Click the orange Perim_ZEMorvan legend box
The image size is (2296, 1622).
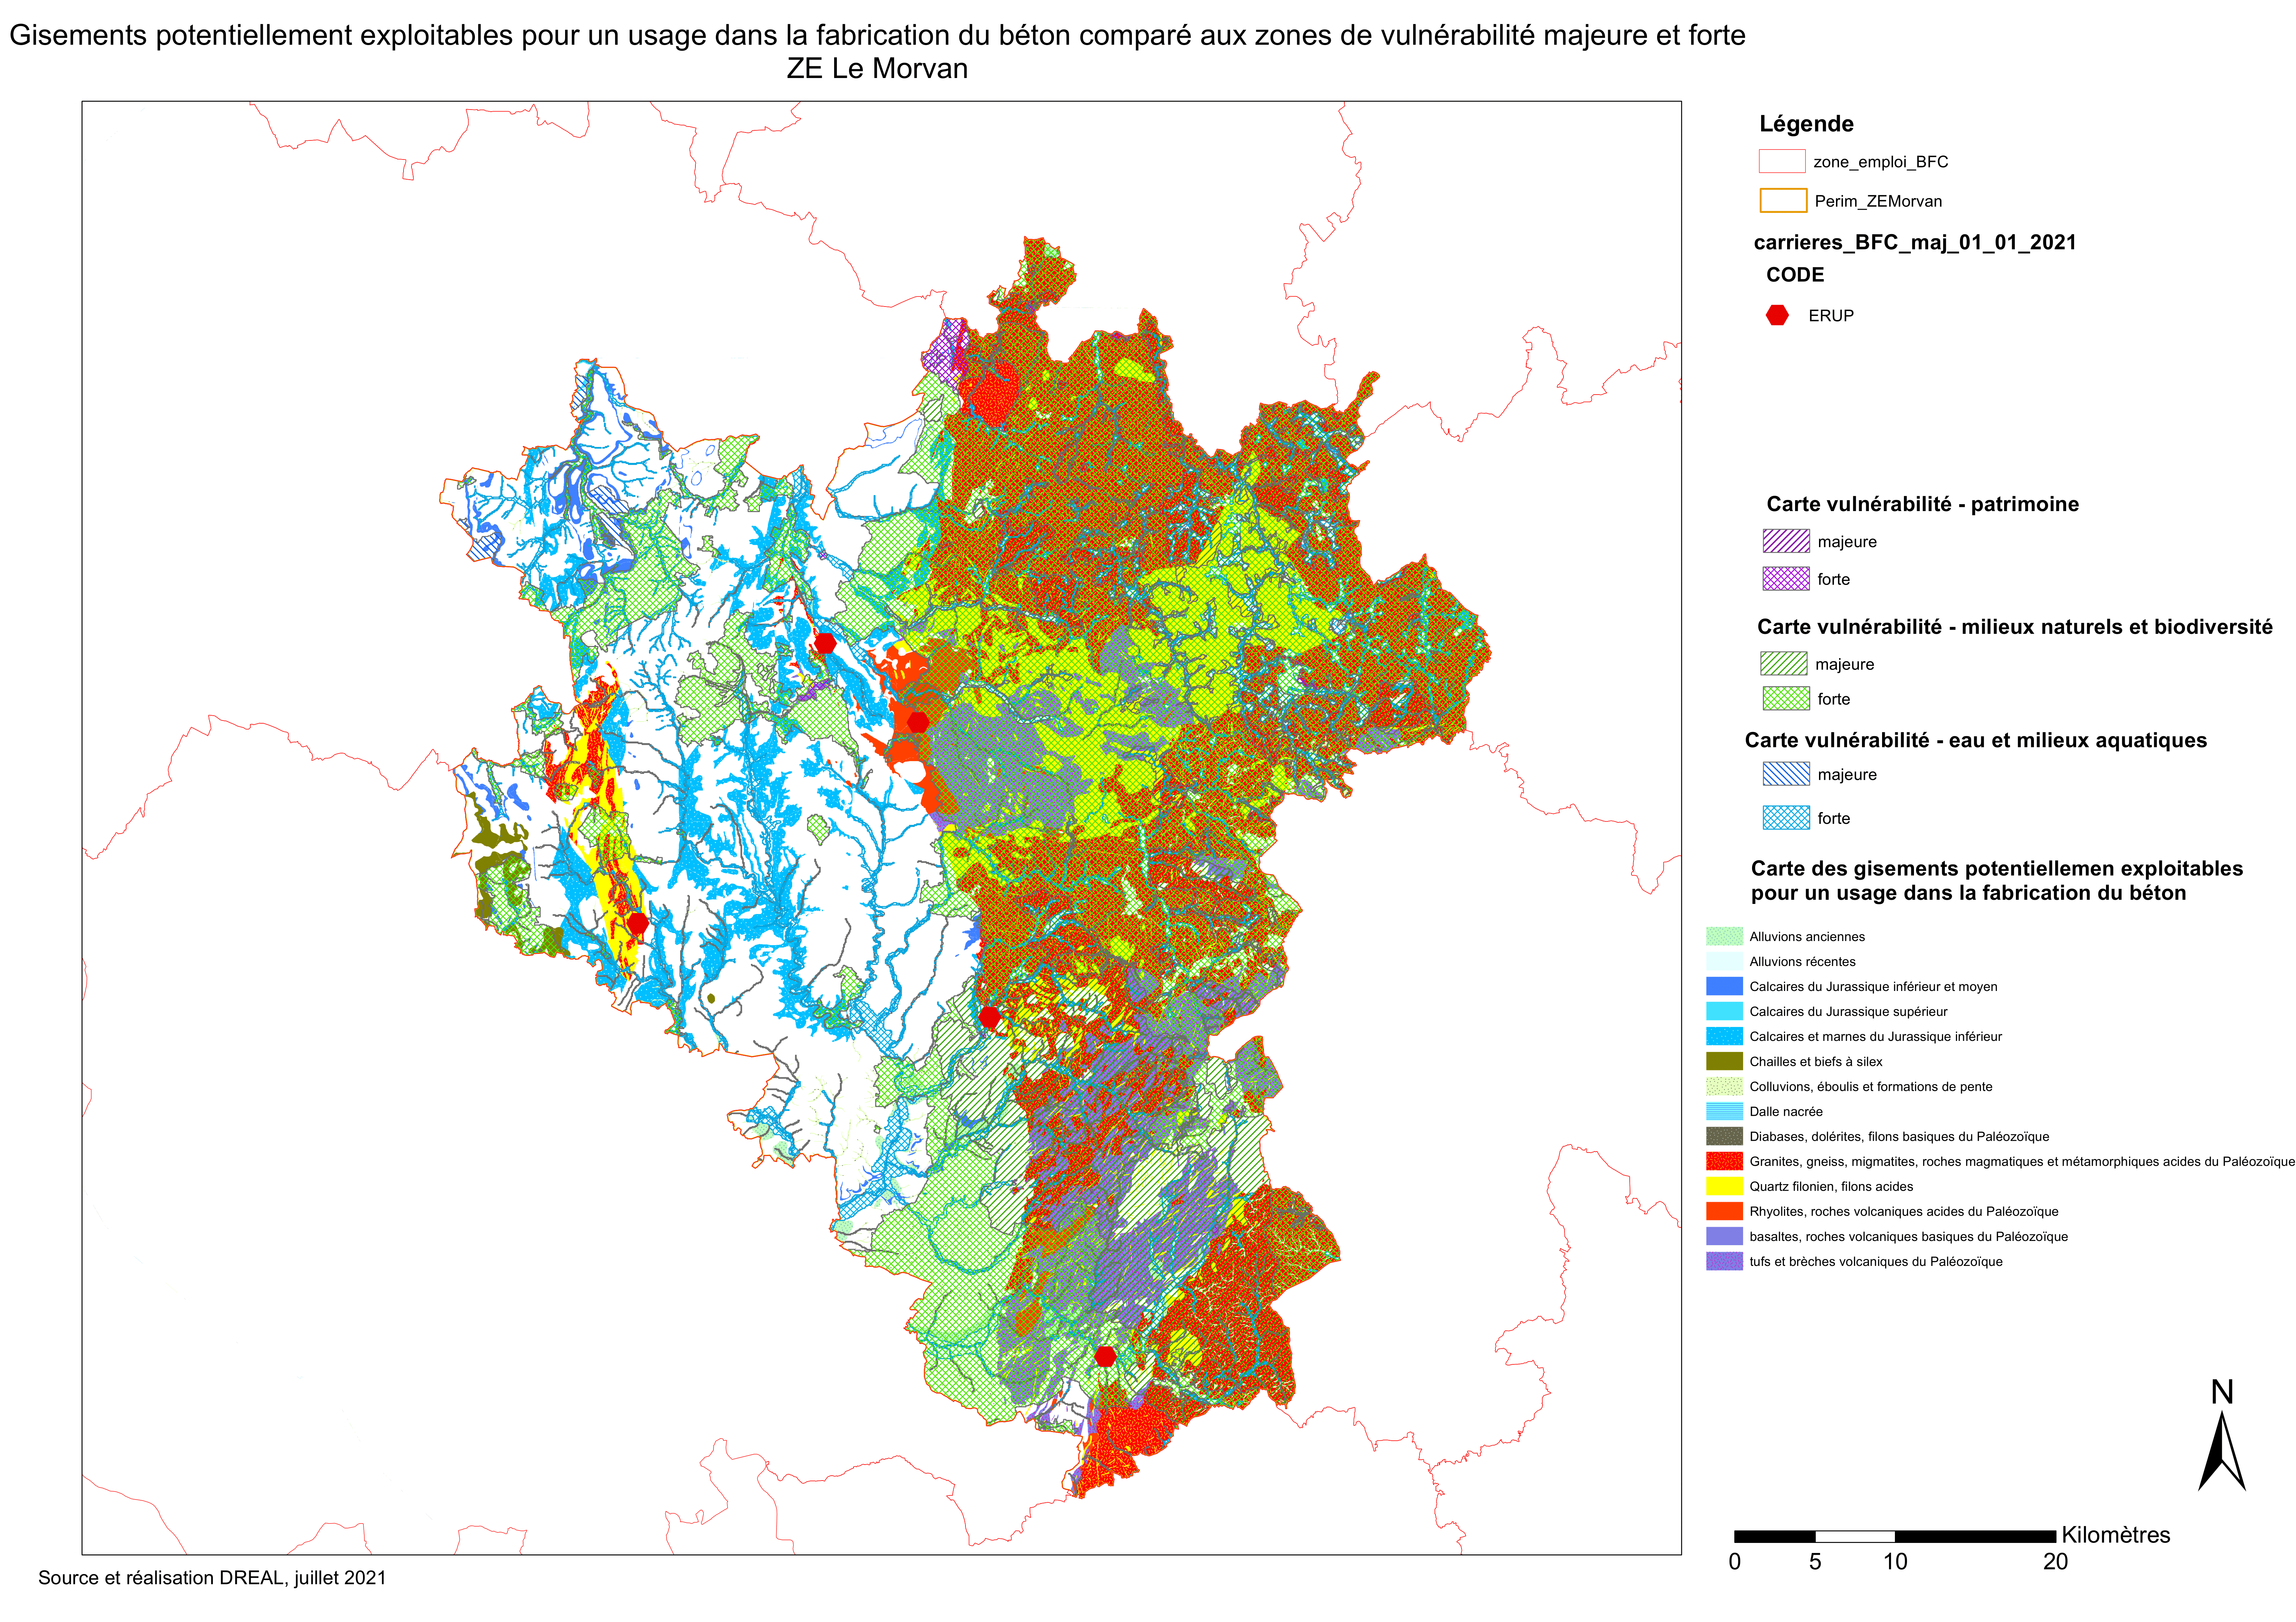pos(1783,201)
